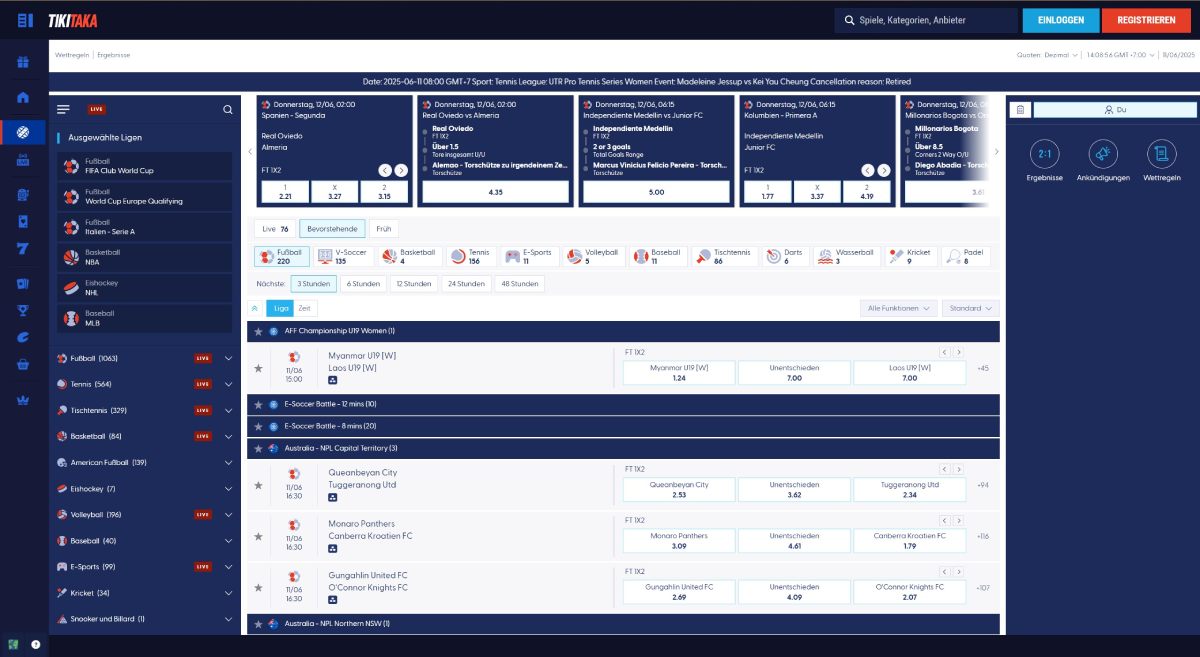Click the search magnifier in sports panel
The width and height of the screenshot is (1200, 657).
228,110
